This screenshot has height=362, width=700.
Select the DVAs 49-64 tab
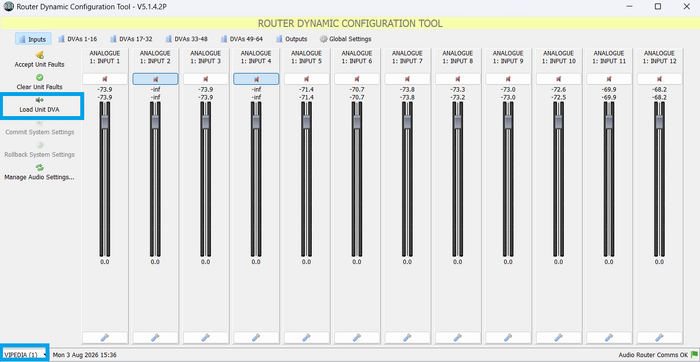242,39
